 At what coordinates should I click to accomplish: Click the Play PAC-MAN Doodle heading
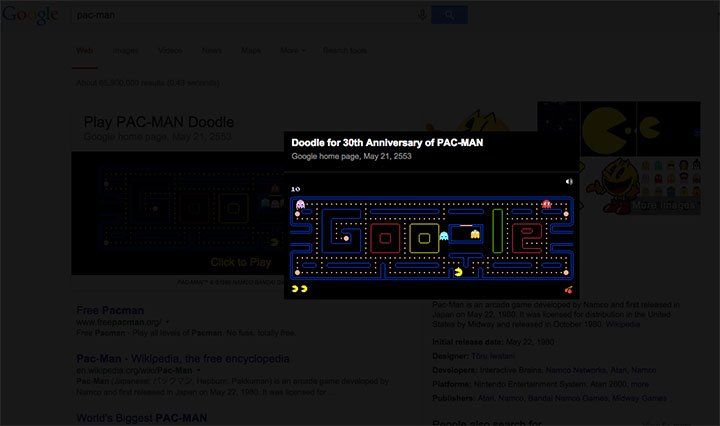coord(159,122)
